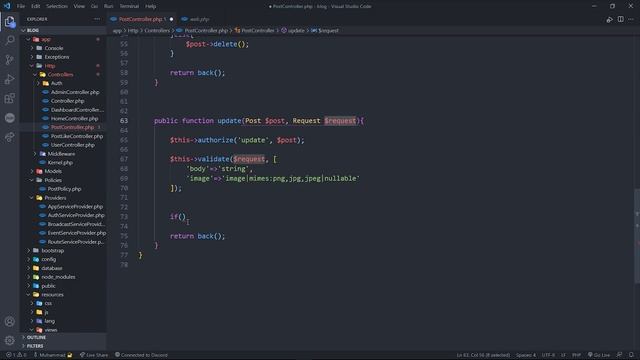Open the File menu

(21, 6)
